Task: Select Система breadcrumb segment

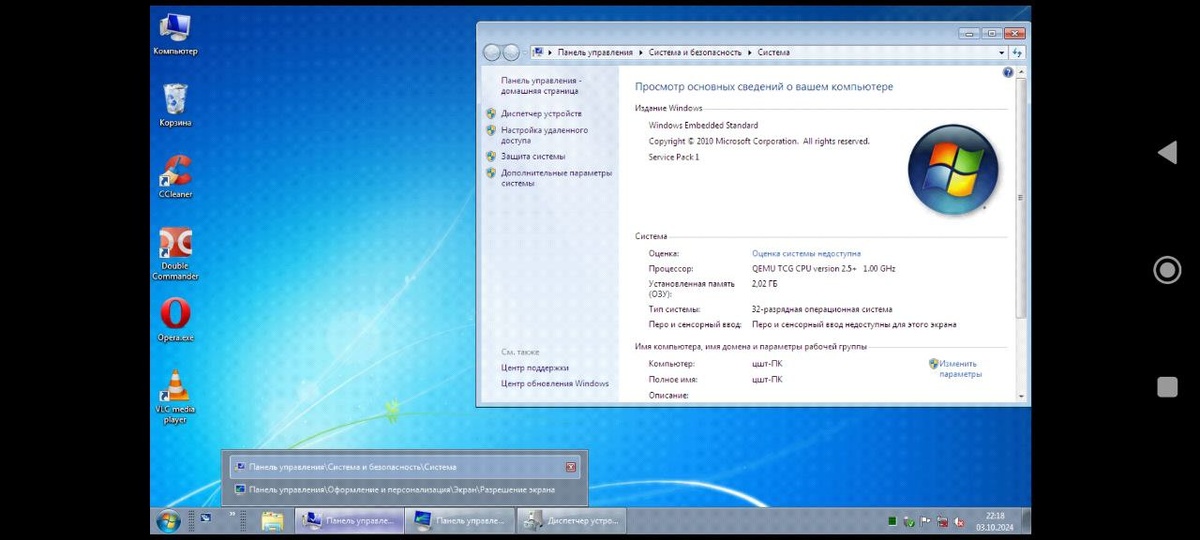Action: [773, 52]
